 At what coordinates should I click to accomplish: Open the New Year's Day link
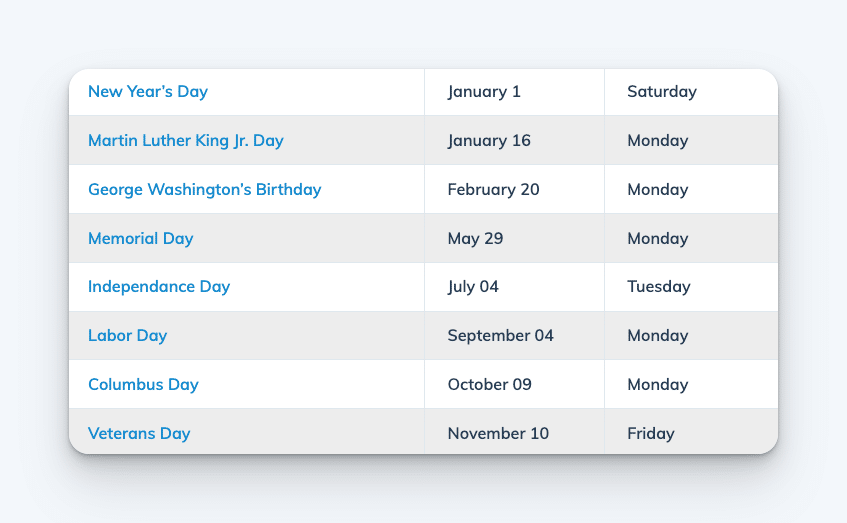tap(148, 92)
